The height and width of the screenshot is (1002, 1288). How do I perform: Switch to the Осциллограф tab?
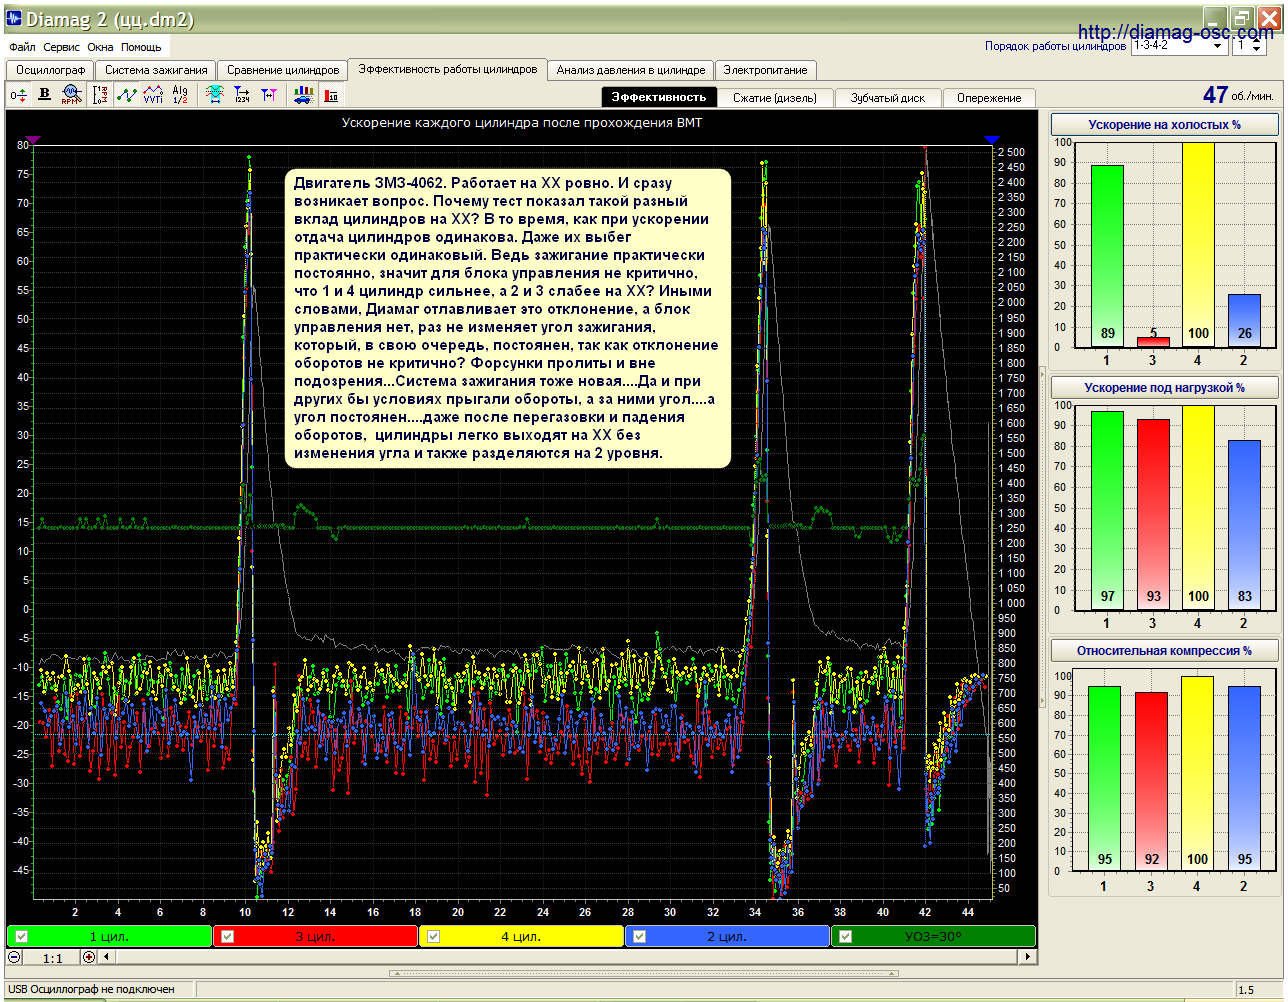pos(51,70)
